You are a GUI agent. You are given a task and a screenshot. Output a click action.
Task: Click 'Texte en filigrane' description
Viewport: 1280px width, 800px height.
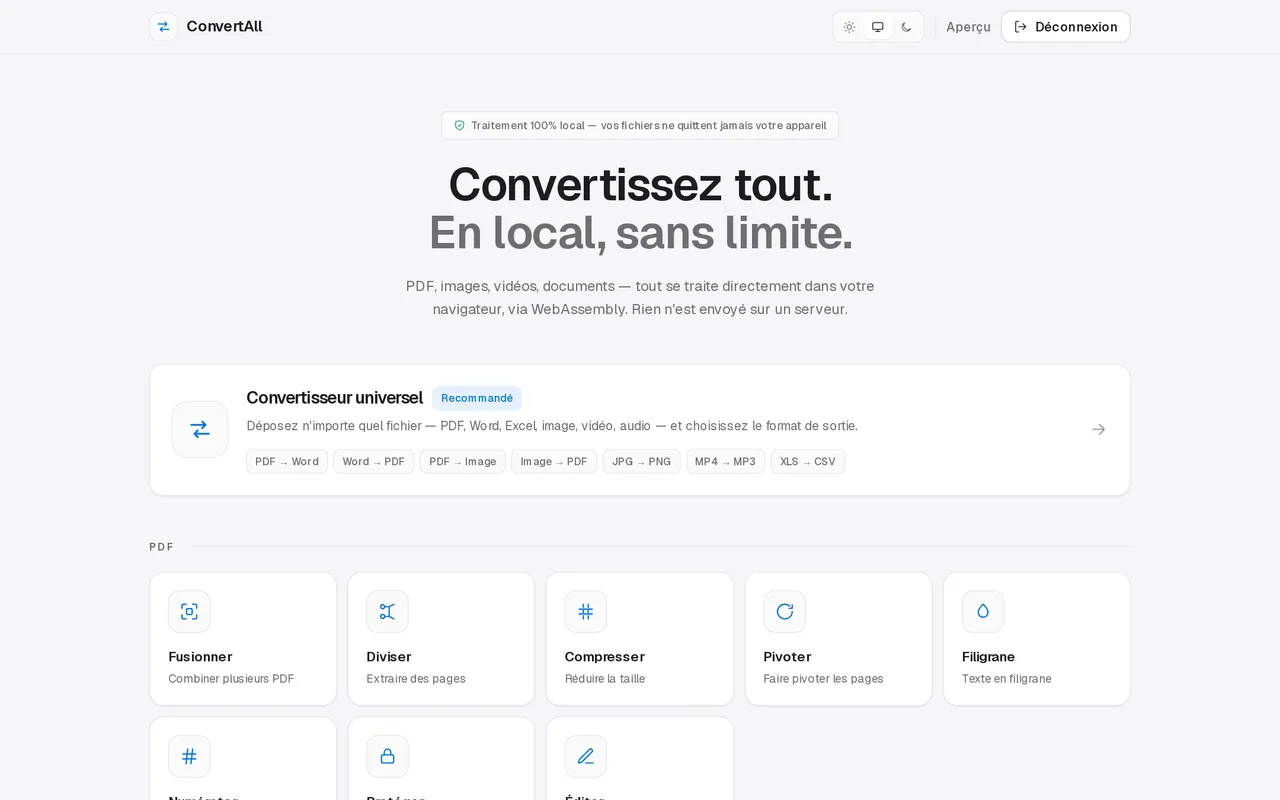[x=1007, y=679]
